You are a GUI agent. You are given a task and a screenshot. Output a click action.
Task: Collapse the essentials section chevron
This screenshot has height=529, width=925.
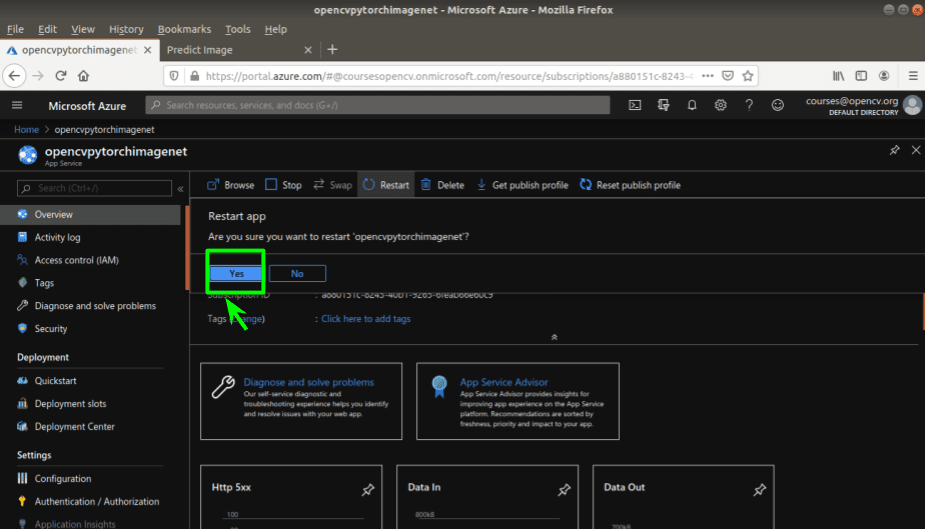554,337
